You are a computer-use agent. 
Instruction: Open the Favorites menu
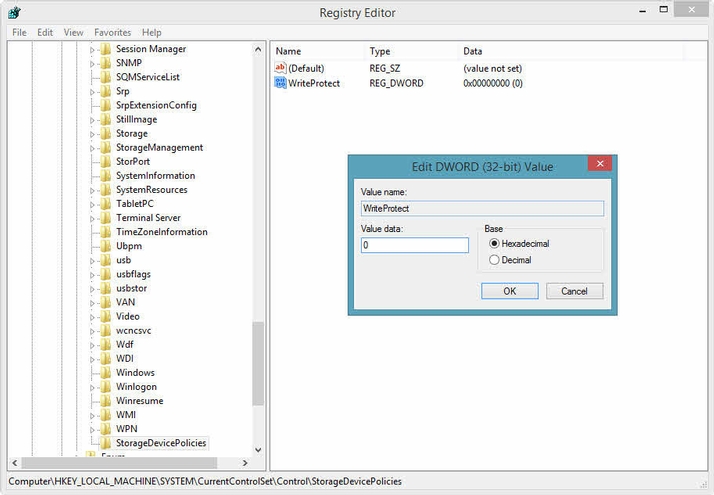[x=112, y=32]
